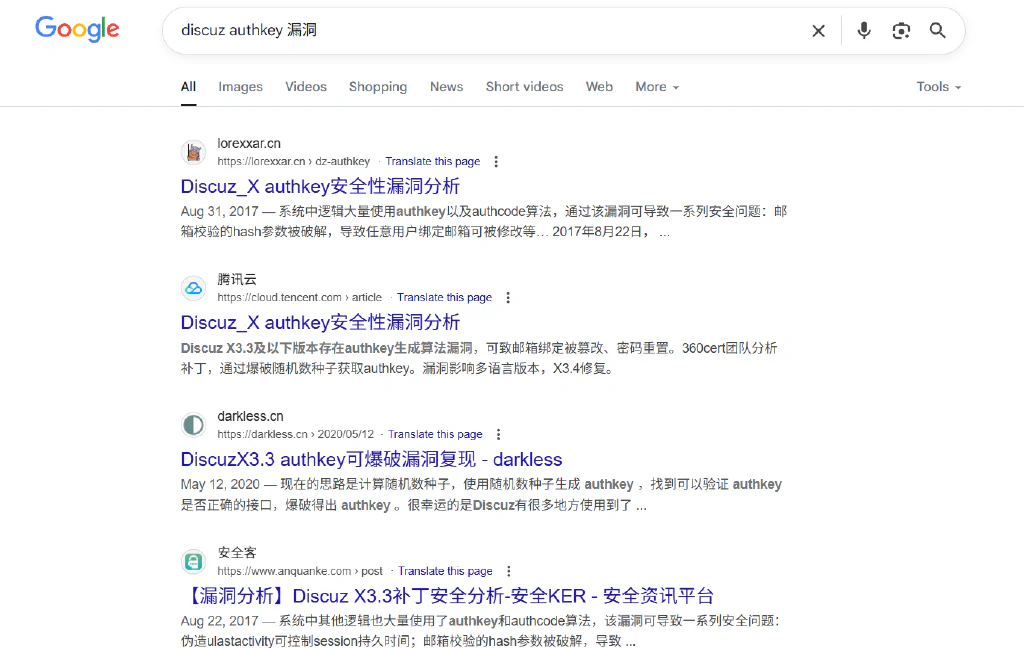Image resolution: width=1024 pixels, height=648 pixels.
Task: Click the magnifying glass search button
Action: click(x=938, y=30)
